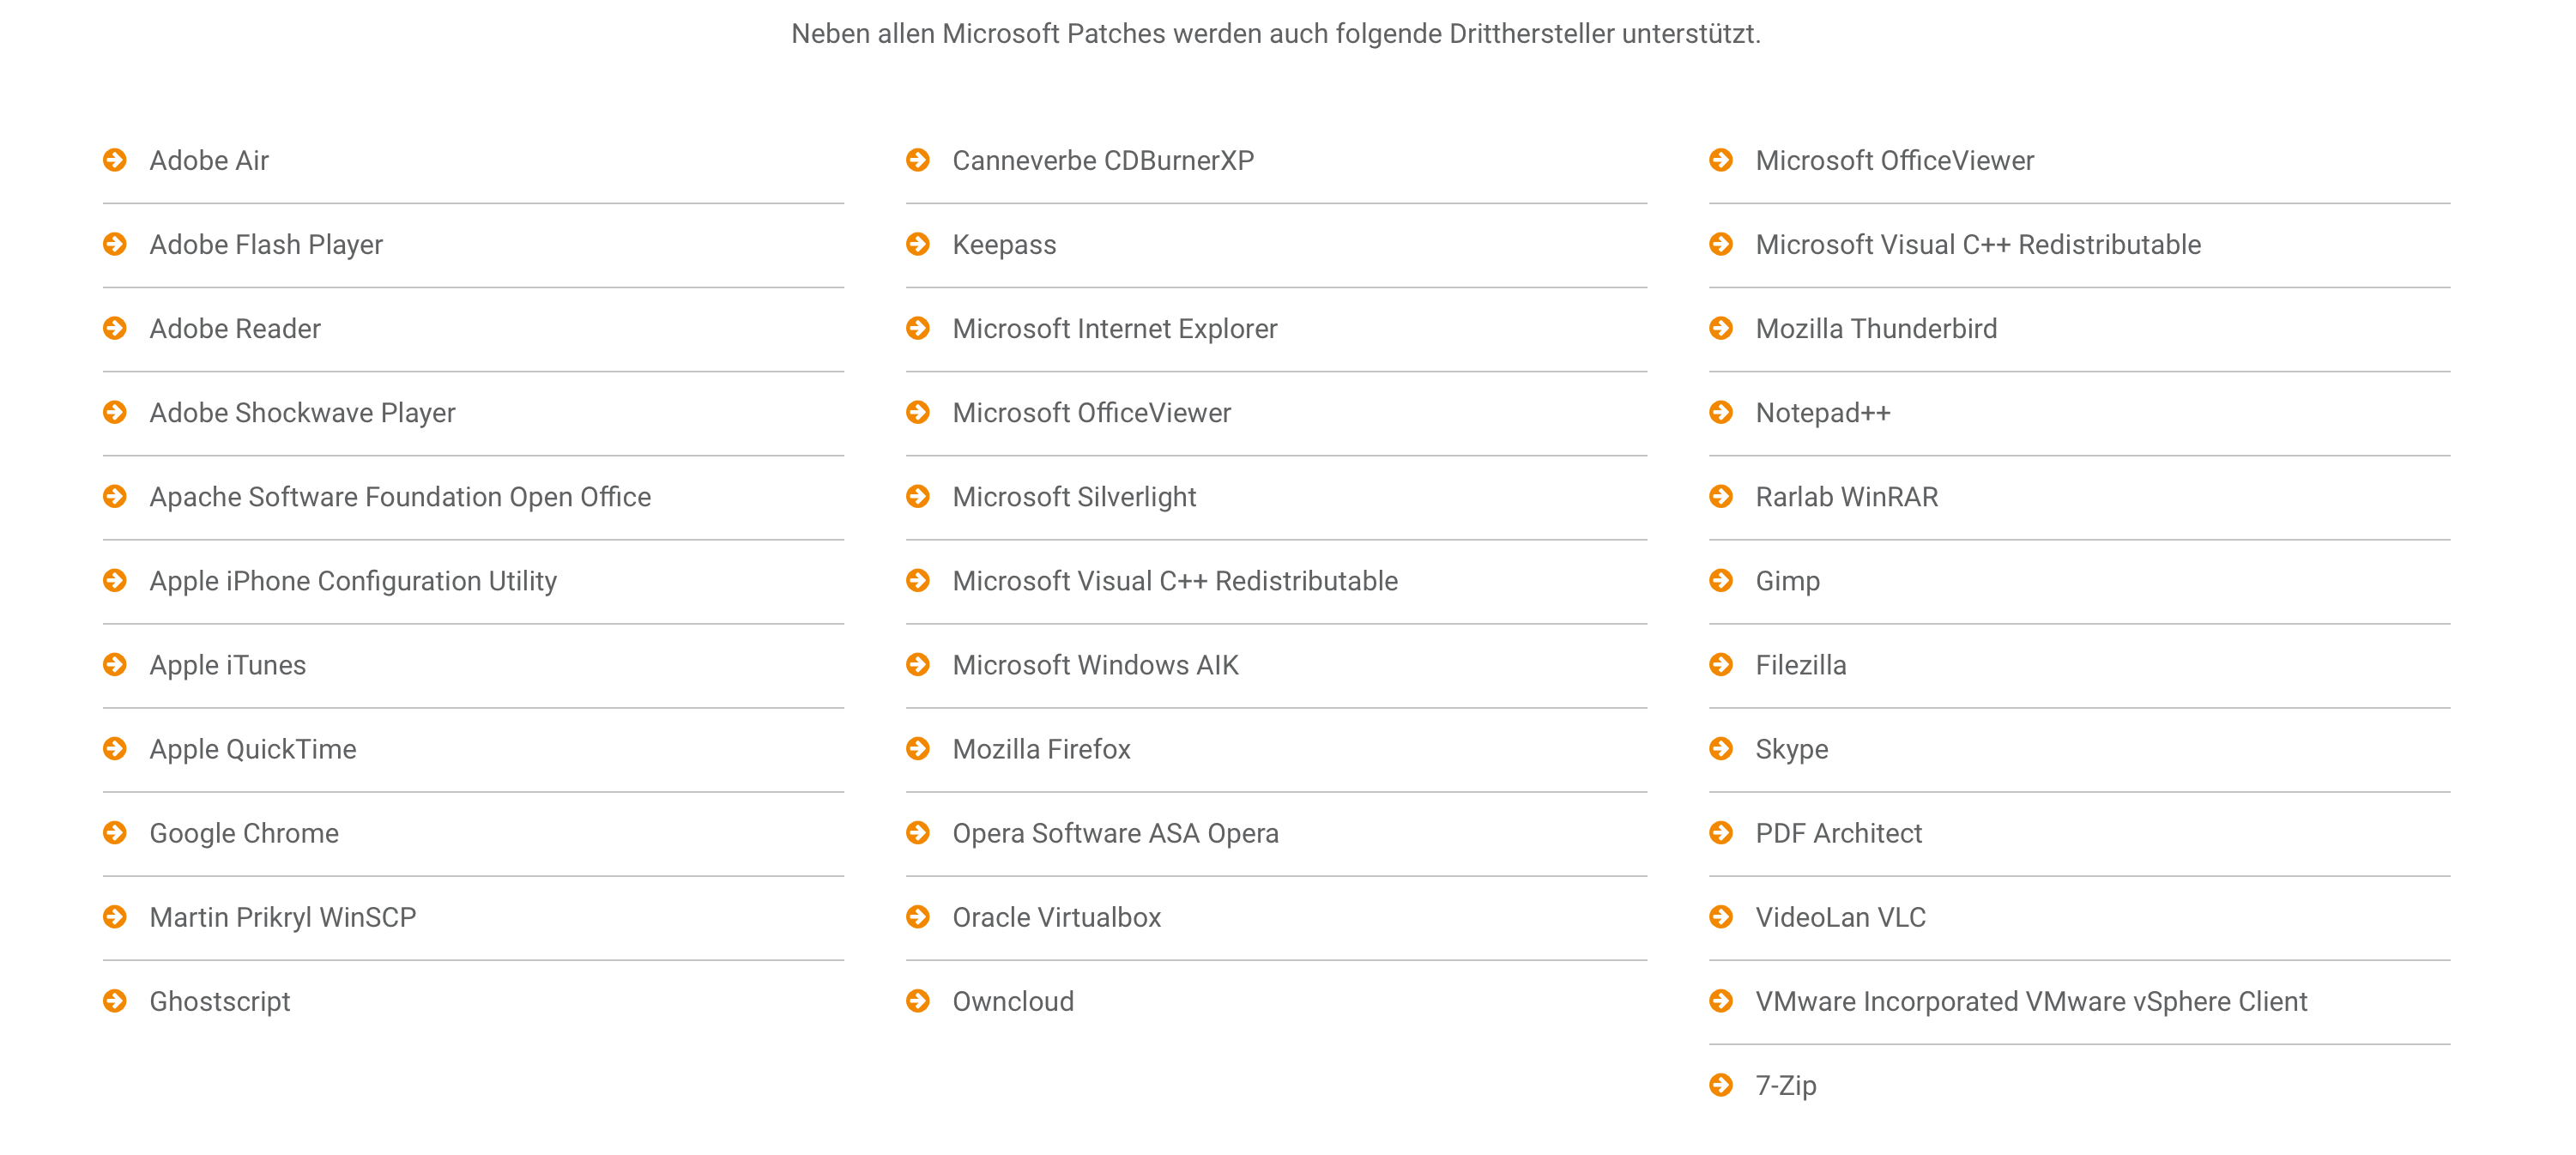The height and width of the screenshot is (1155, 2576).
Task: Click the arrow icon beside Notepad++
Action: coord(1721,412)
